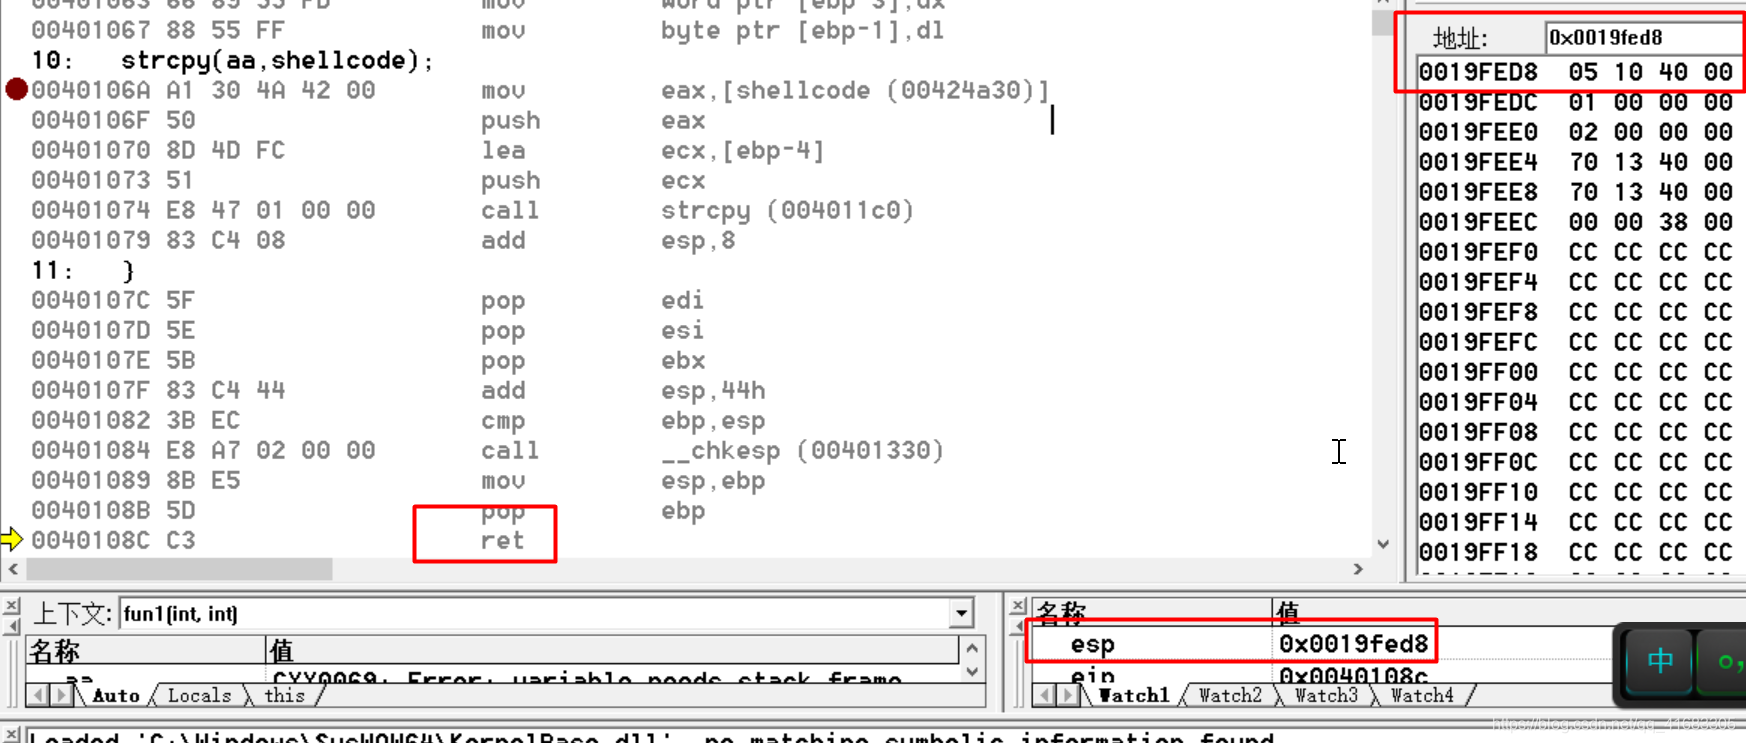Click the ret instruction at 0040108C
This screenshot has height=743, width=1746.
[502, 540]
